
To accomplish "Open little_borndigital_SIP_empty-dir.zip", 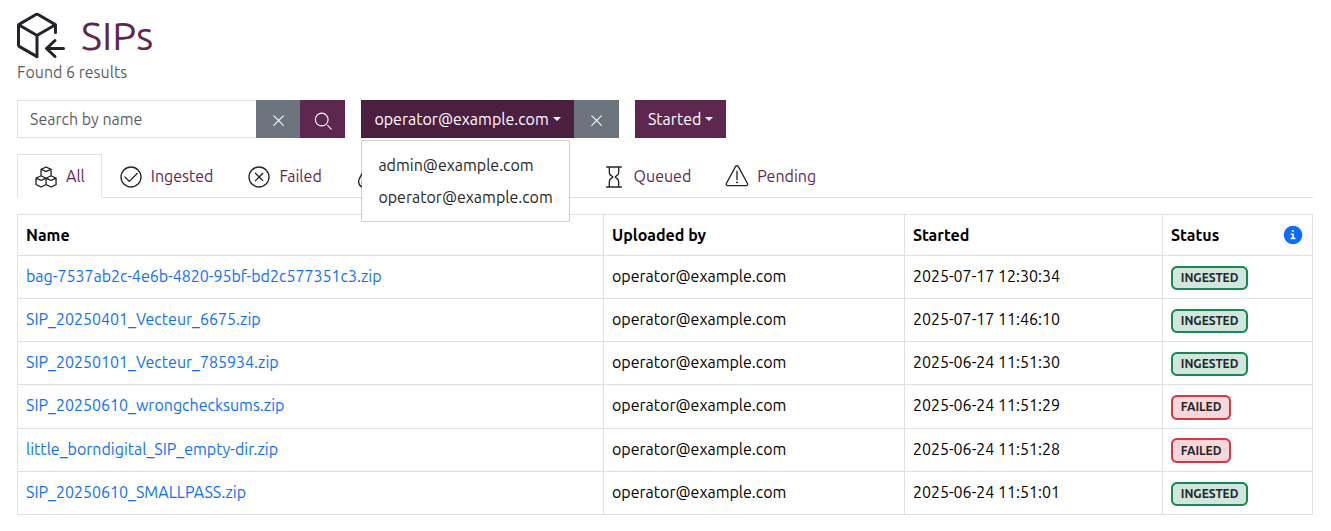I will [152, 450].
